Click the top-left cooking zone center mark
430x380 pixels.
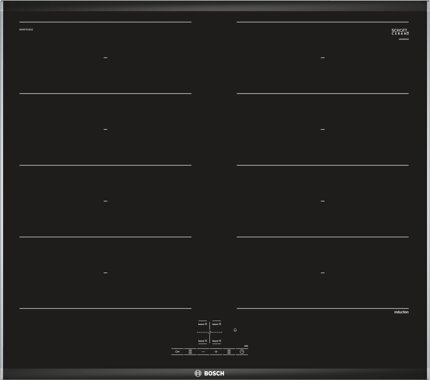click(x=106, y=58)
